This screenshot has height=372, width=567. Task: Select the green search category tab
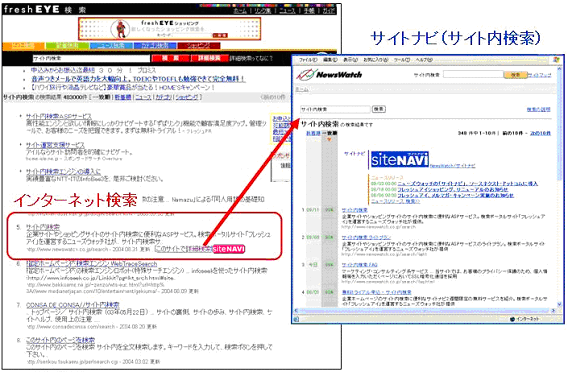click(67, 46)
